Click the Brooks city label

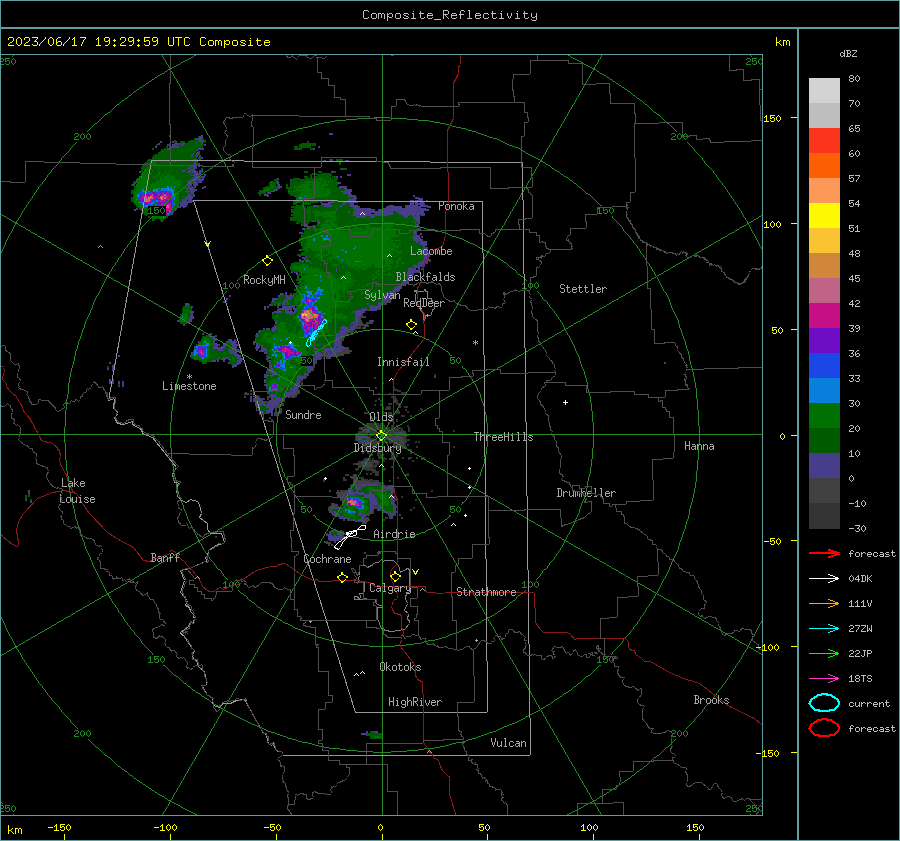[711, 700]
